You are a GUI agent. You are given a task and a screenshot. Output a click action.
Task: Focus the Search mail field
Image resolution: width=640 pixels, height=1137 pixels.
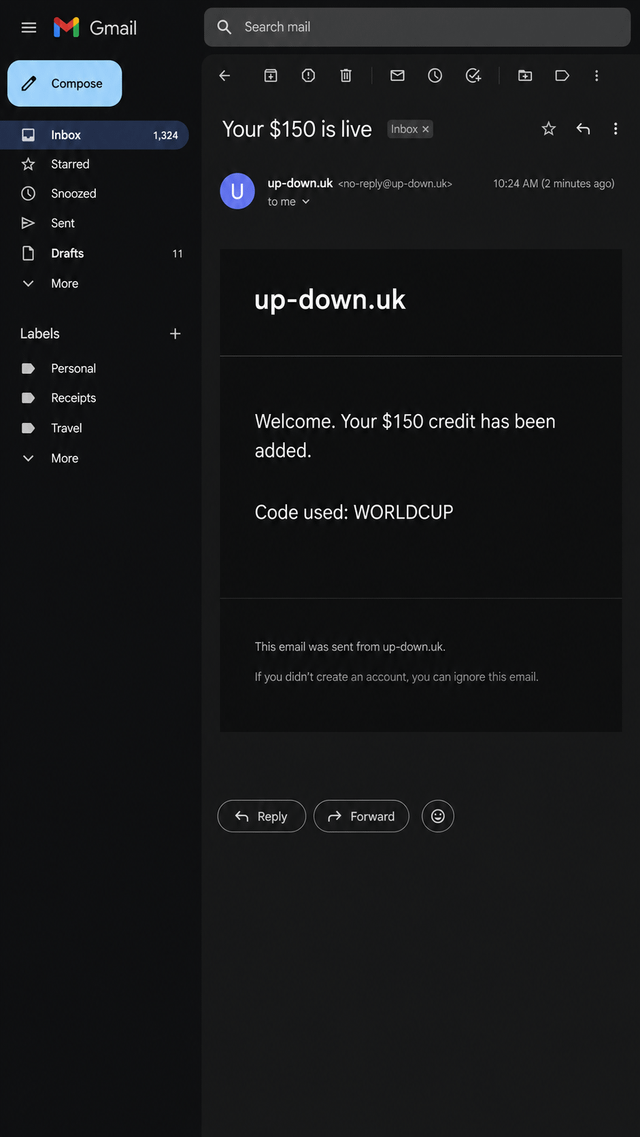[x=417, y=27]
